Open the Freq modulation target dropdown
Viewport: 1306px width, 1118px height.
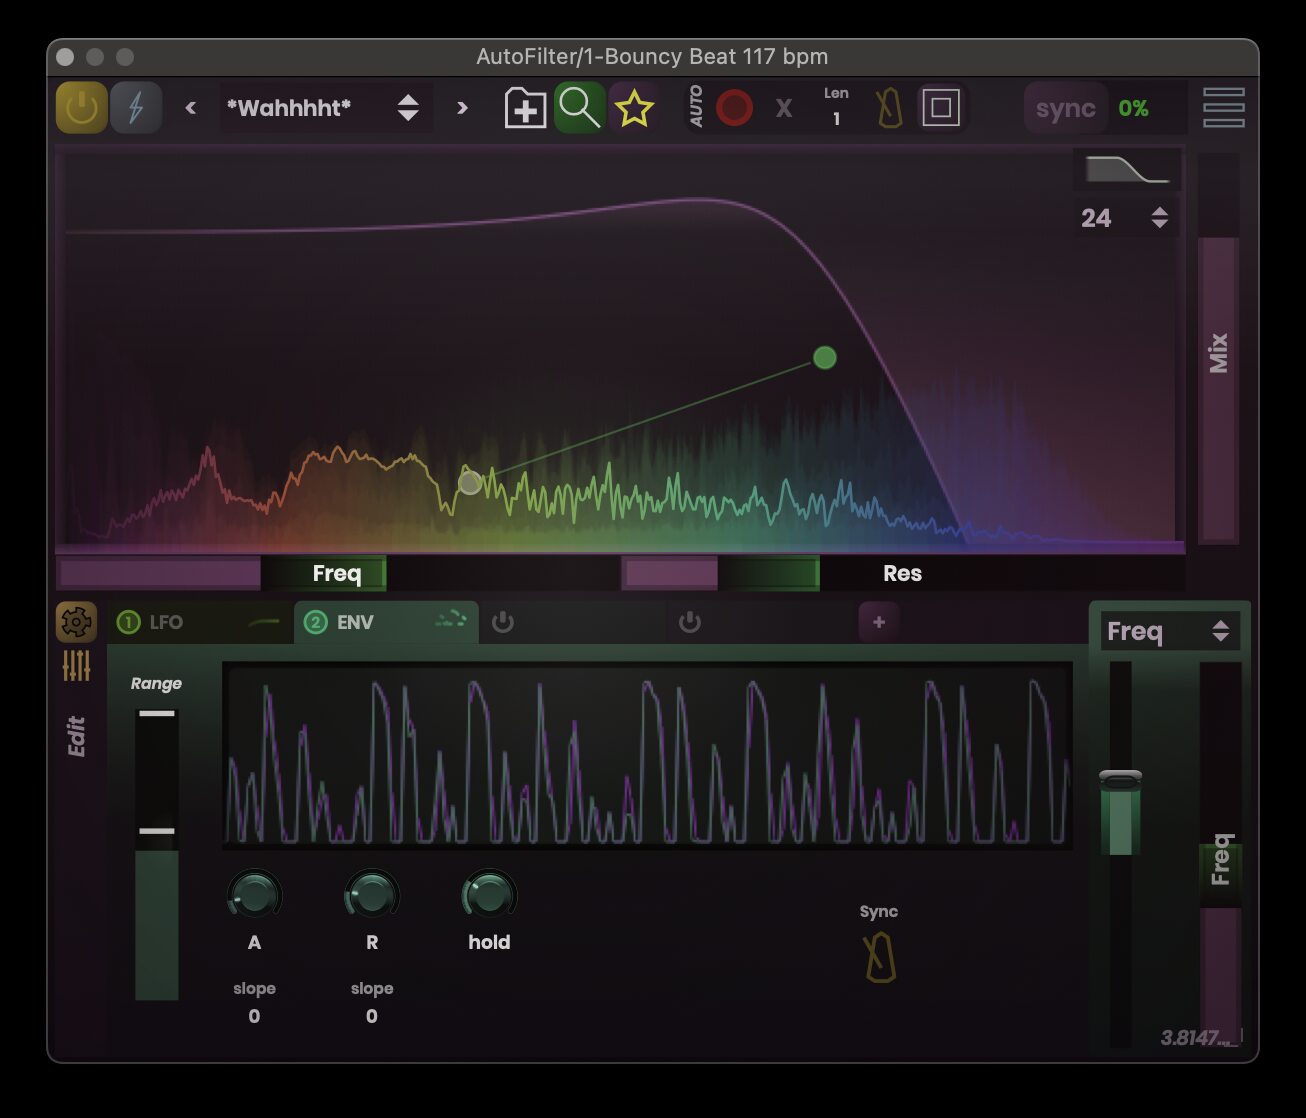click(1170, 631)
